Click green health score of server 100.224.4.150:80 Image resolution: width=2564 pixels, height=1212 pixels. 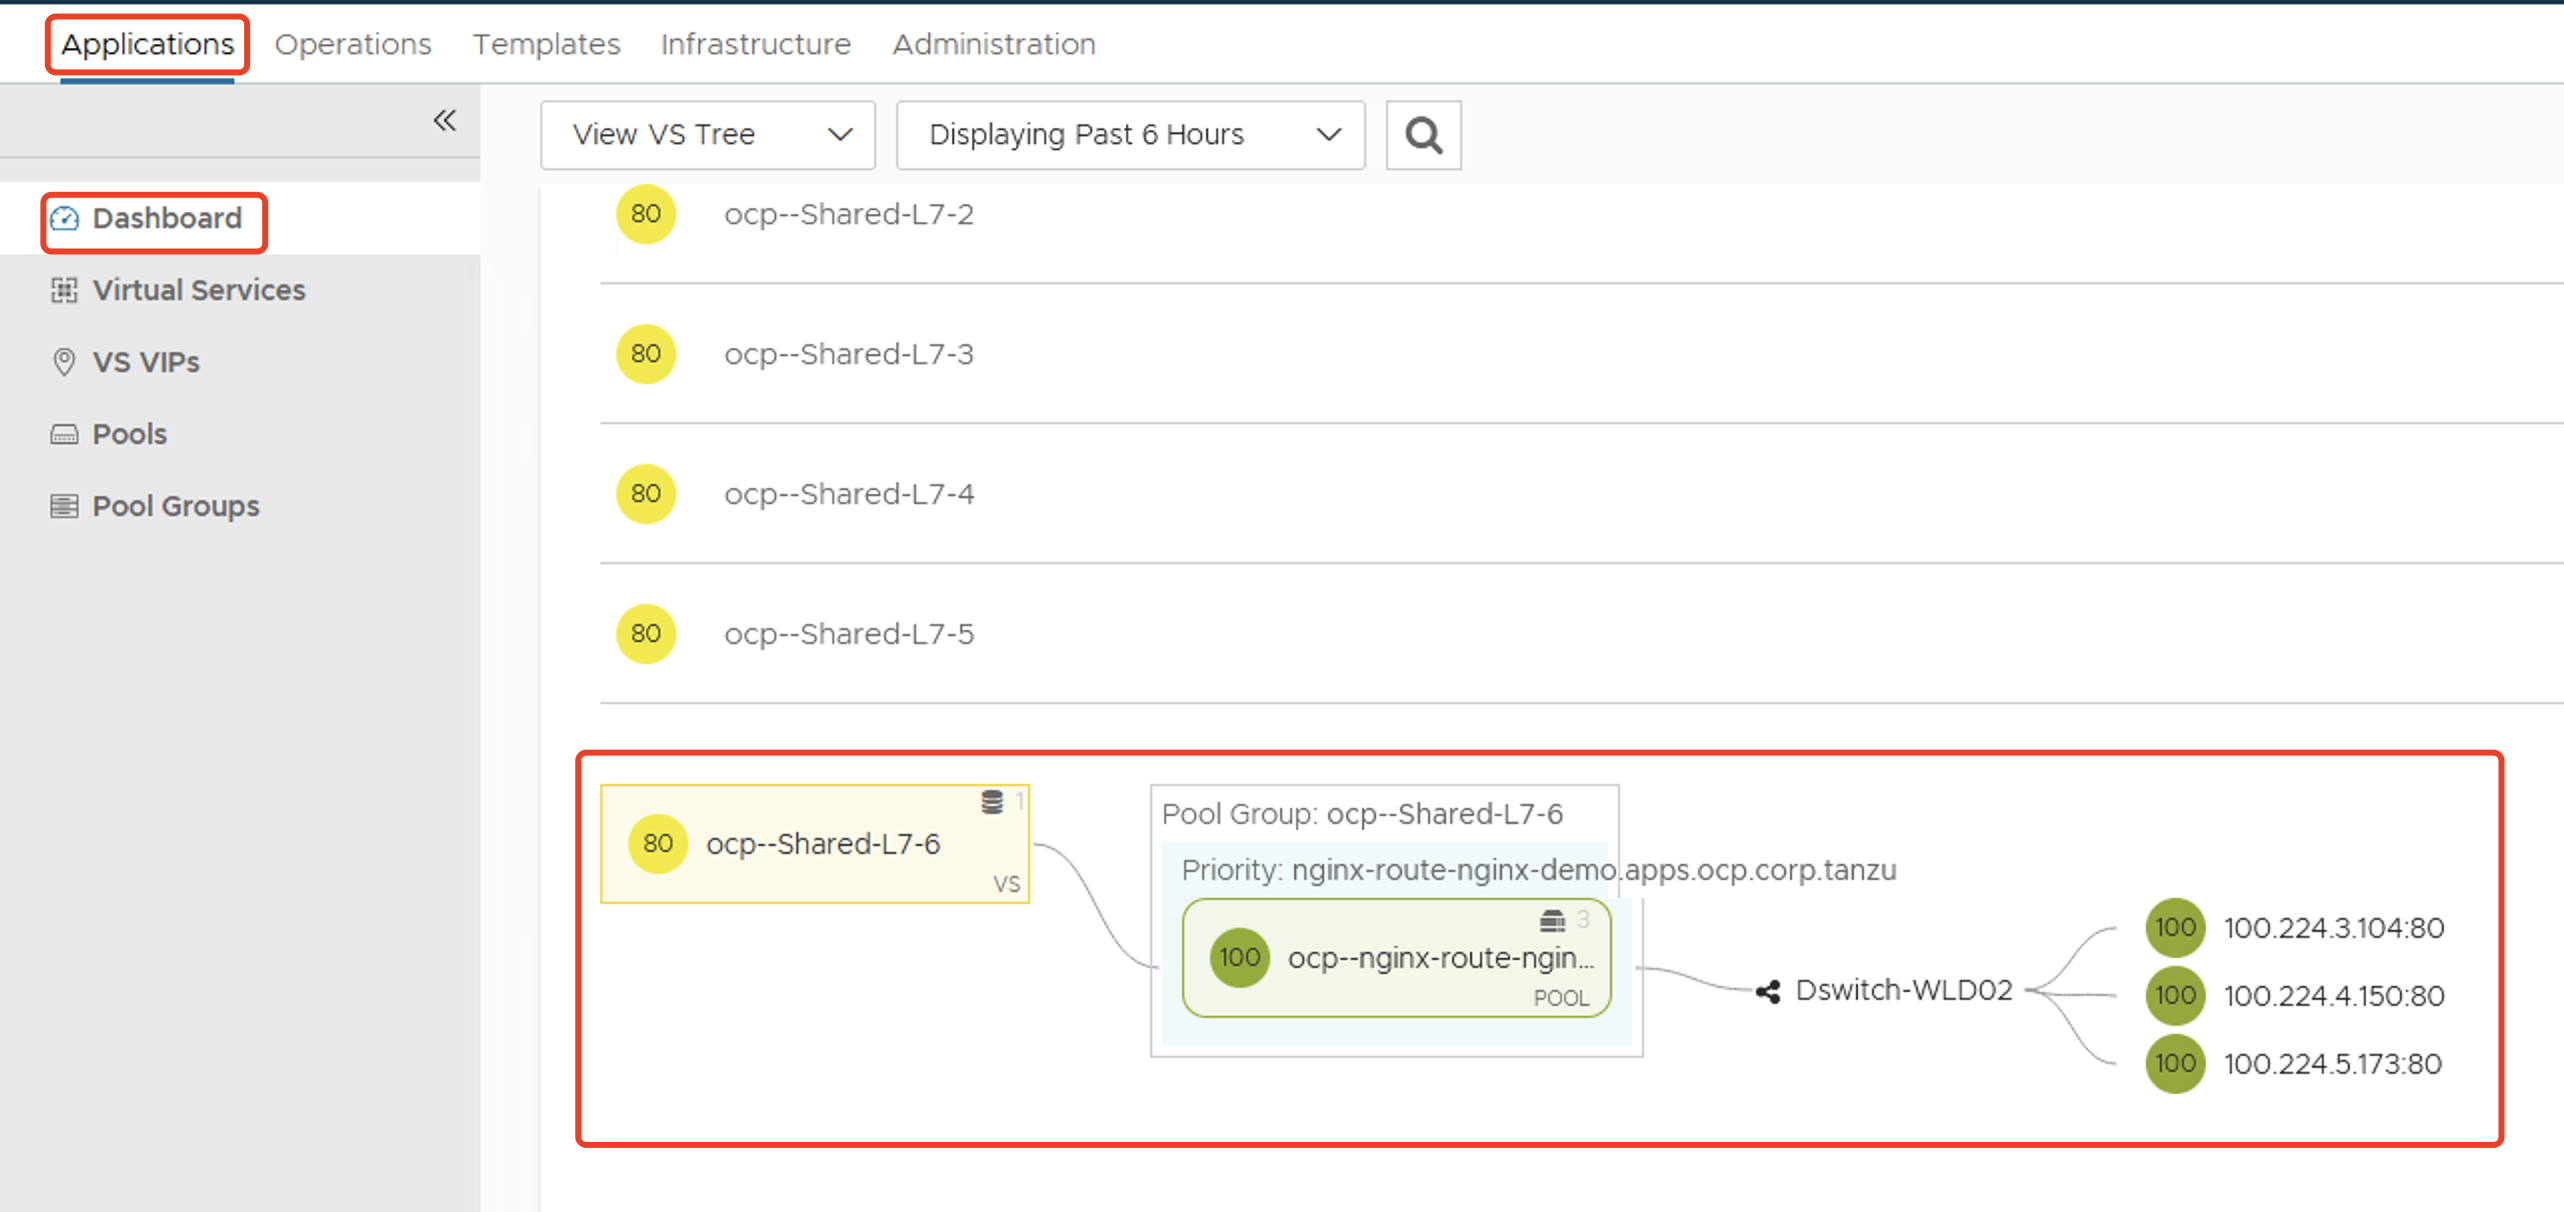2174,995
